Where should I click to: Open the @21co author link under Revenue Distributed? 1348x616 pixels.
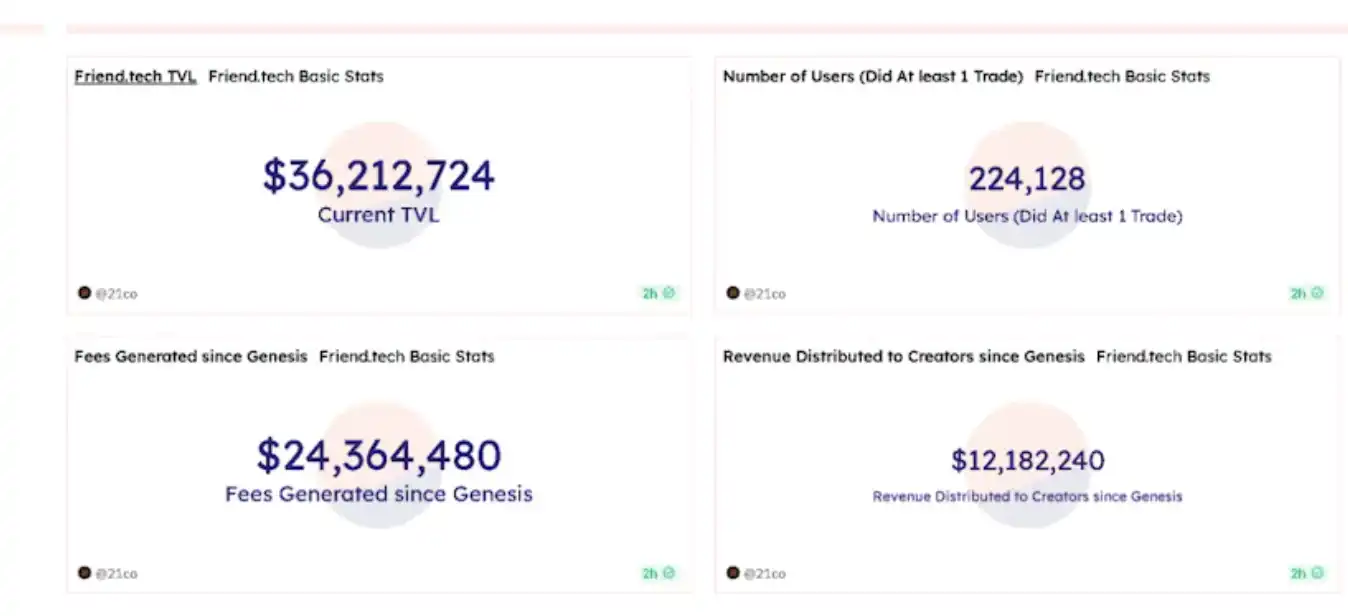click(x=765, y=574)
